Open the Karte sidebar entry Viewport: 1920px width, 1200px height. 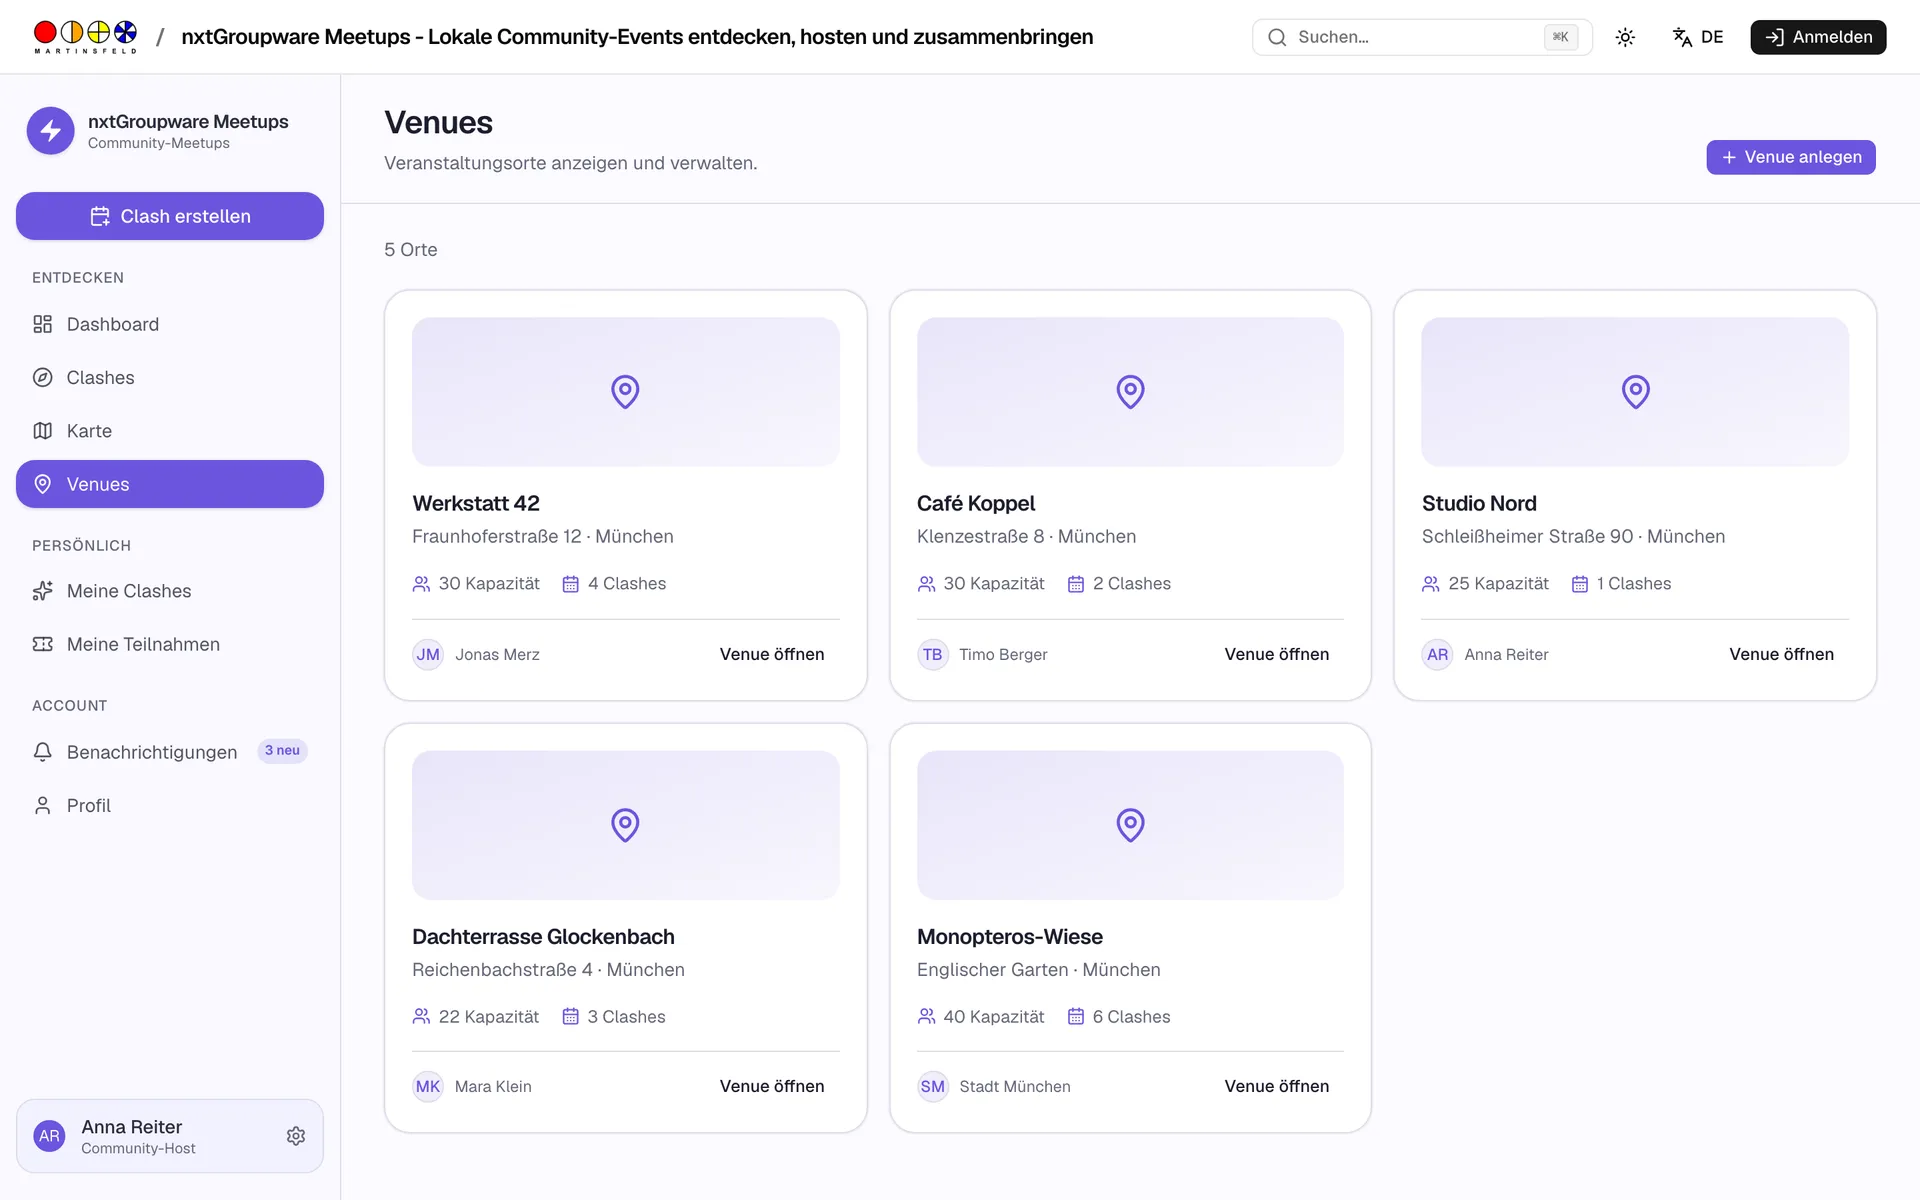tap(170, 431)
